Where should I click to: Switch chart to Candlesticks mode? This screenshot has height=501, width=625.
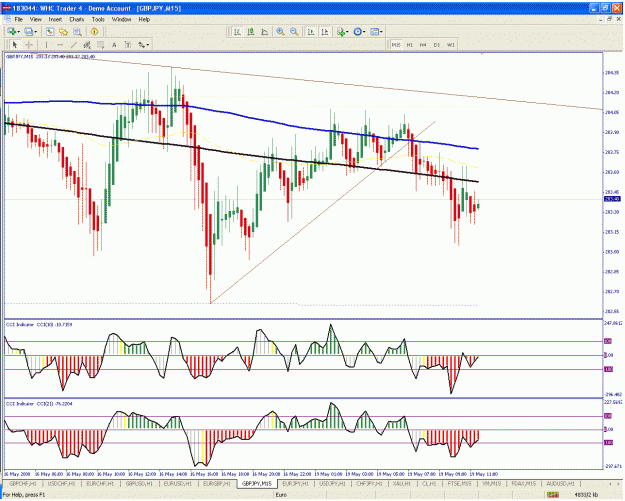(251, 31)
